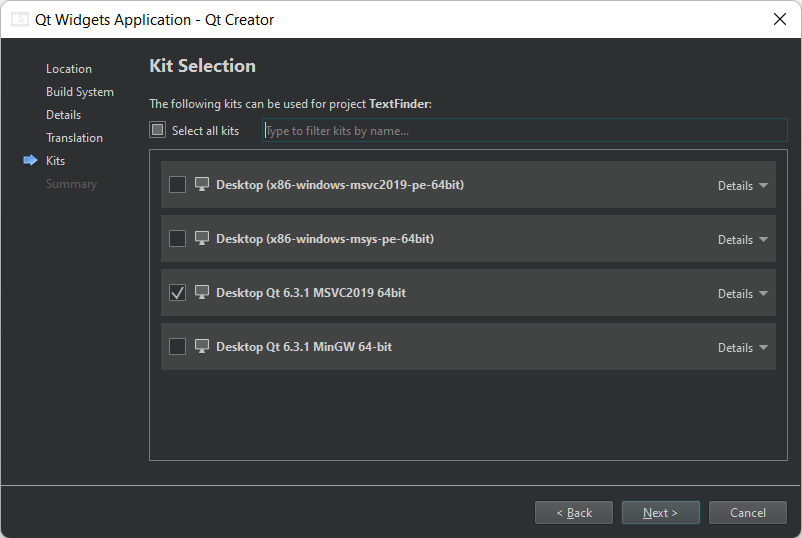The height and width of the screenshot is (538, 802).
Task: Check the Desktop x86-windows-msys-pe-64bit kit
Action: 178,239
